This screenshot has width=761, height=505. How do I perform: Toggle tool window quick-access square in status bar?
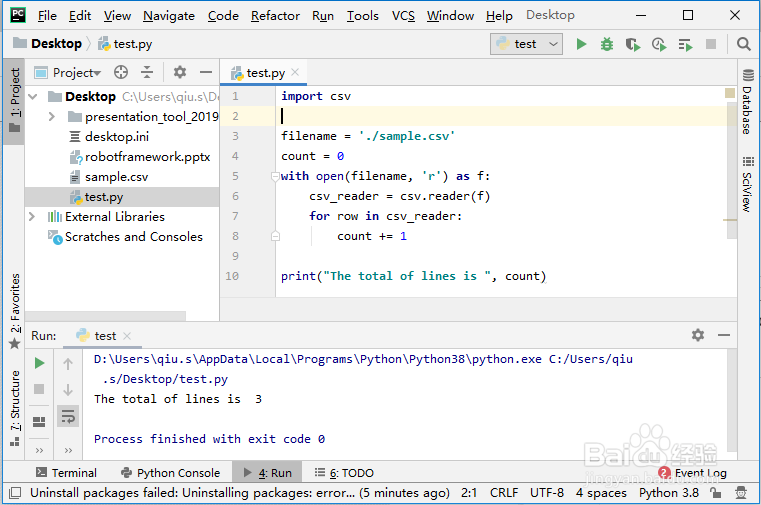tap(15, 493)
